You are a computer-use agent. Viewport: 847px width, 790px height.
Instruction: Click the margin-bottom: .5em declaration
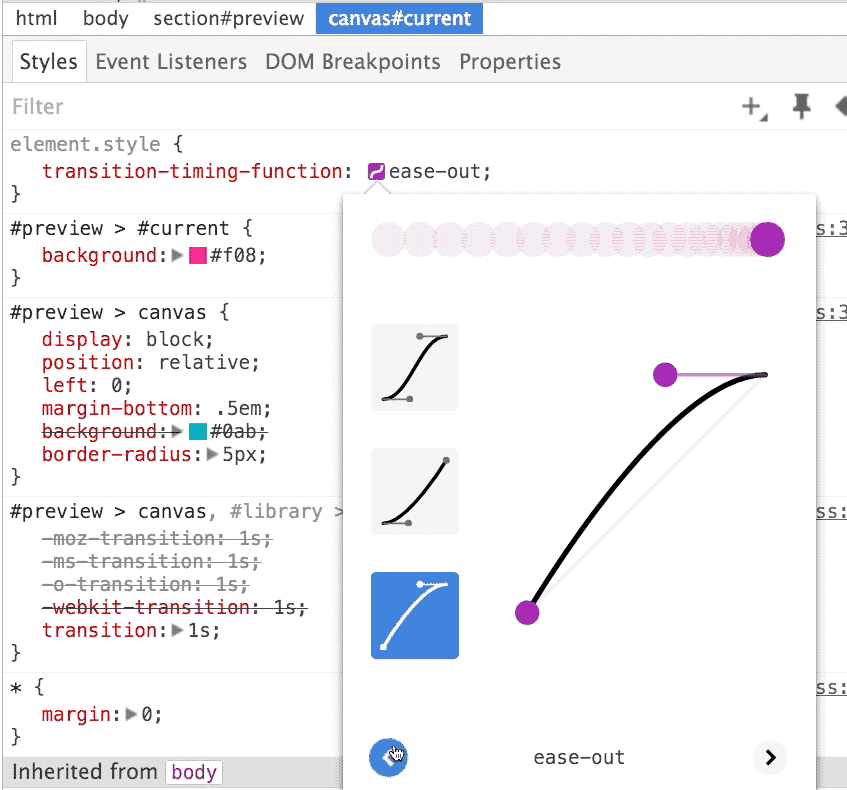point(156,409)
